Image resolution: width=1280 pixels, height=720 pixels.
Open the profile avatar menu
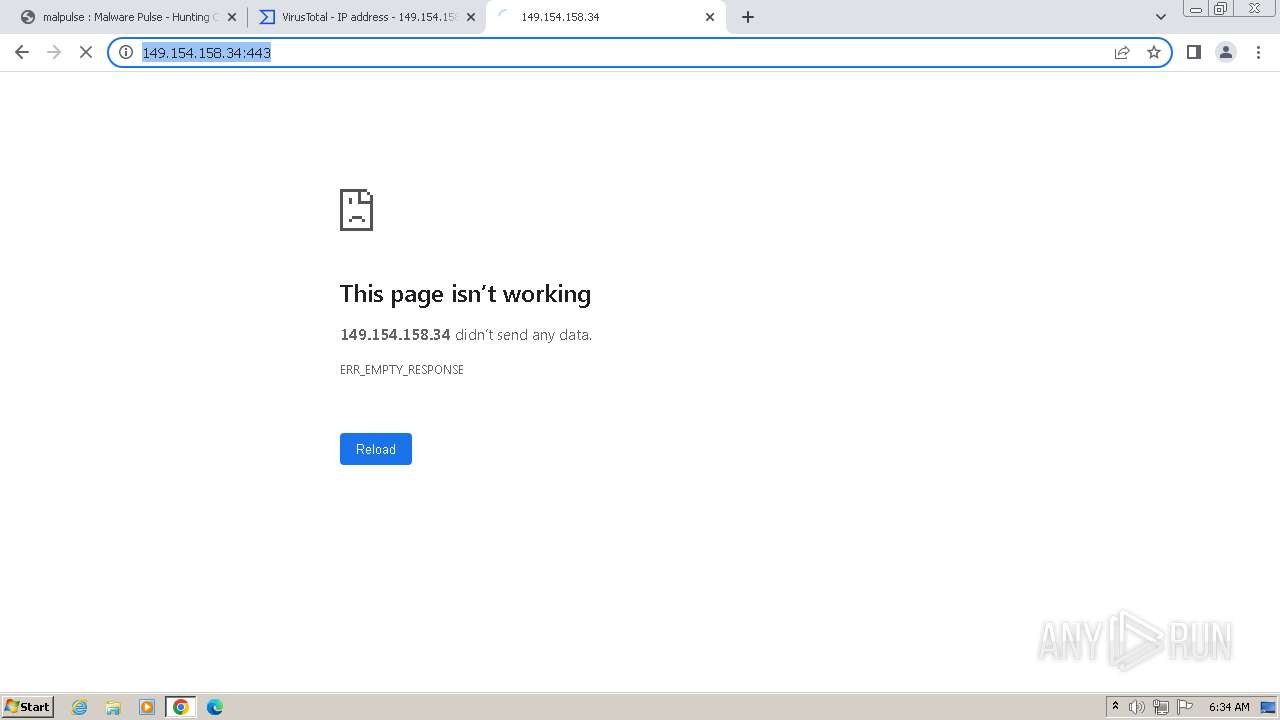coord(1226,52)
